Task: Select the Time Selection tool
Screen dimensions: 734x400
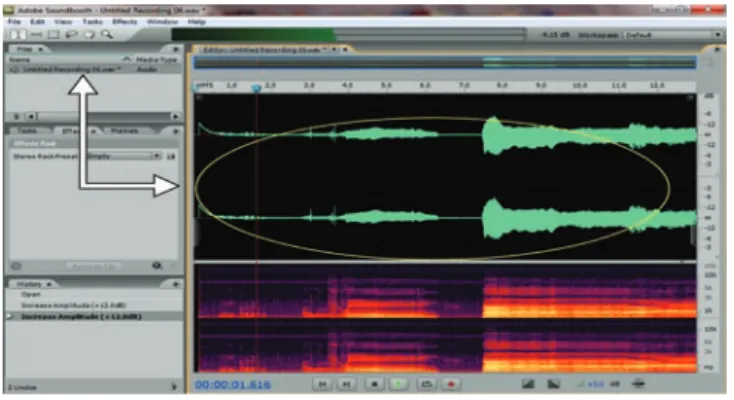Action: click(19, 35)
